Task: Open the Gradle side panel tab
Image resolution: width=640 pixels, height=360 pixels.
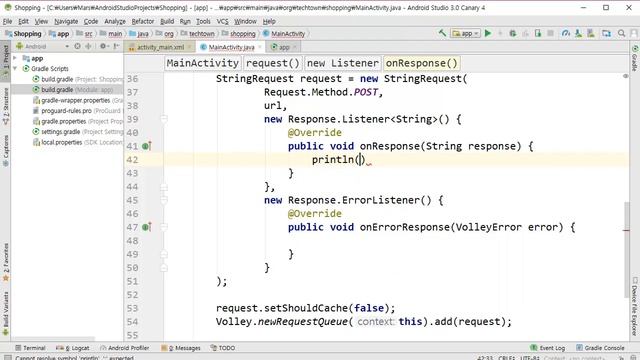Action: pos(635,58)
